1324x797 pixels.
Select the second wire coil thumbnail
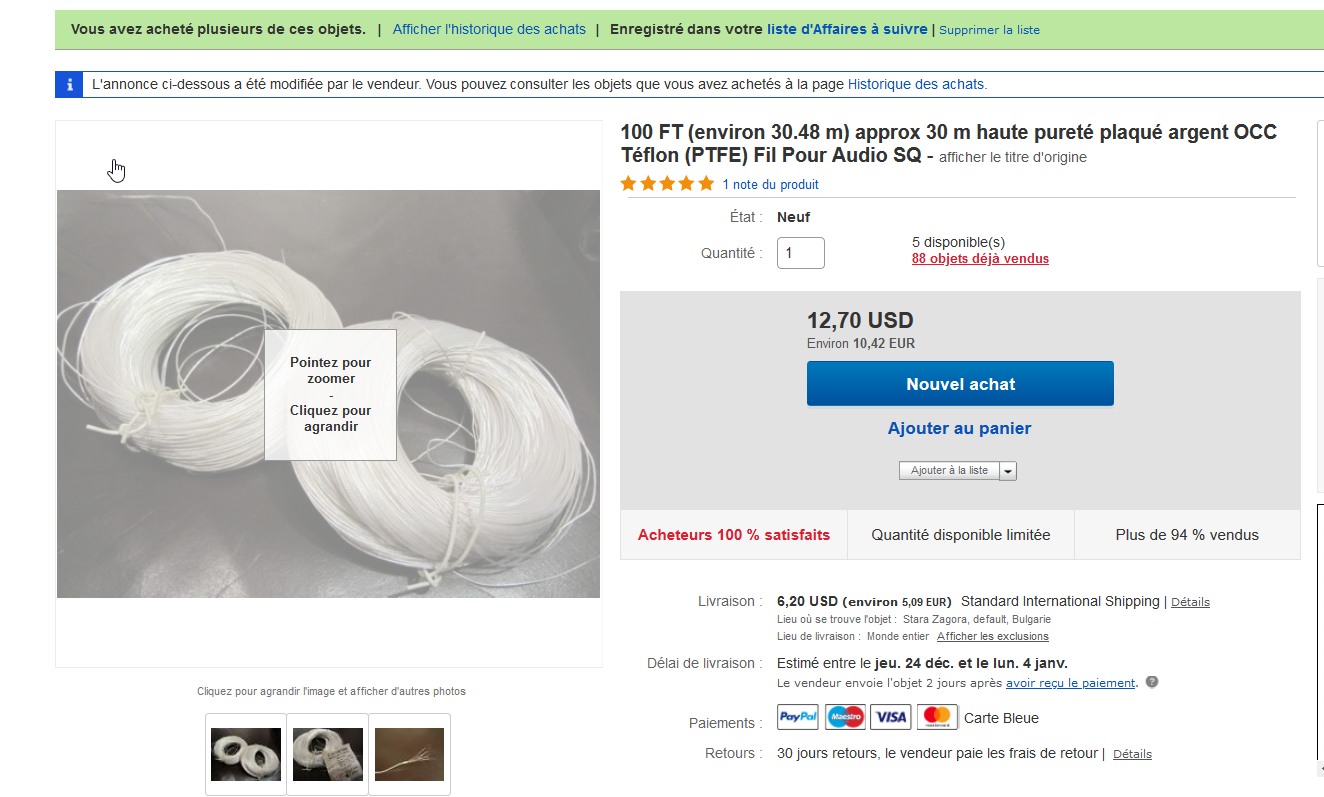point(328,754)
